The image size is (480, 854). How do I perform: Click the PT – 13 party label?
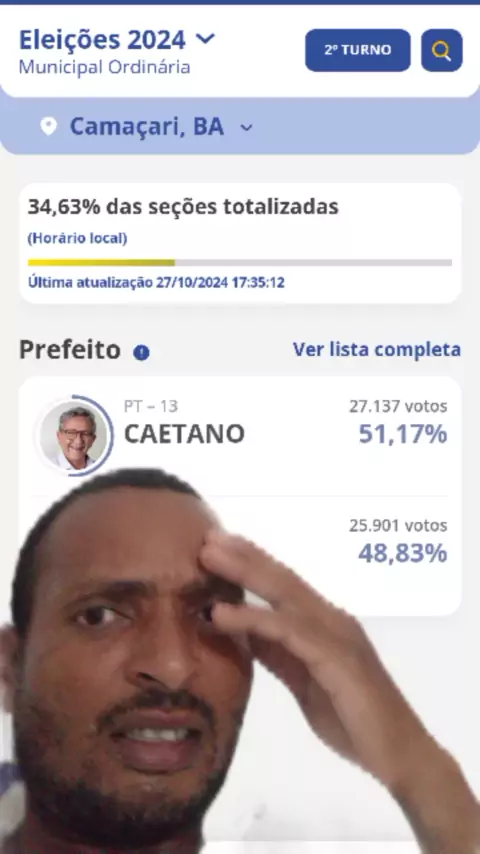tap(151, 406)
